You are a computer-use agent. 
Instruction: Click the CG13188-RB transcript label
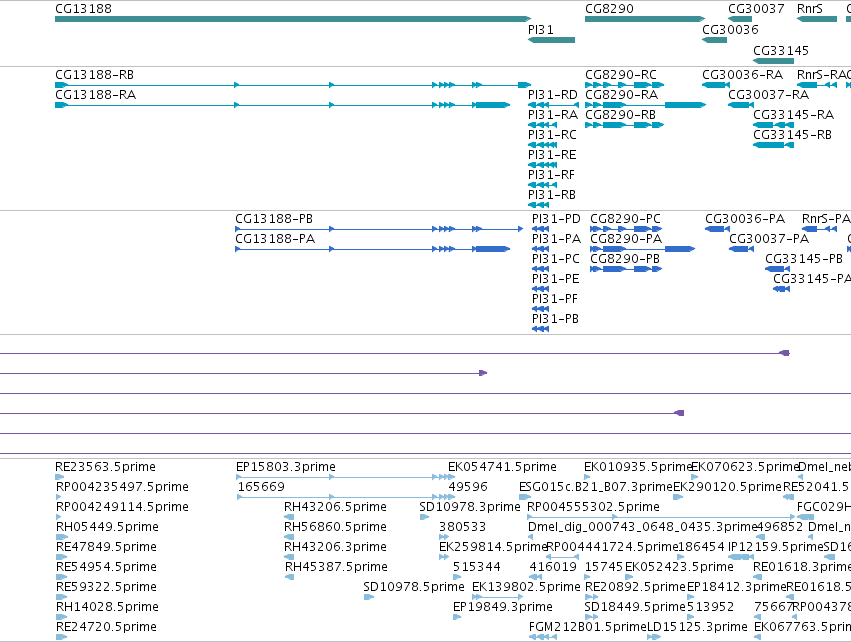click(94, 74)
